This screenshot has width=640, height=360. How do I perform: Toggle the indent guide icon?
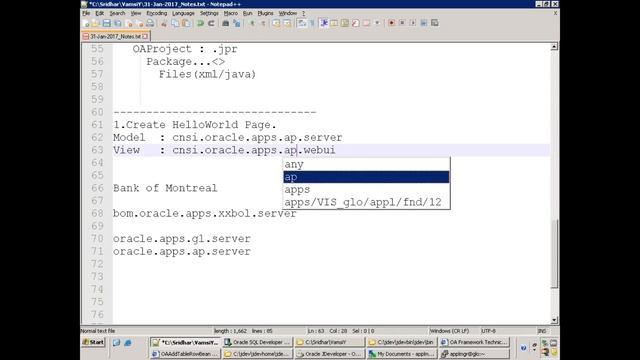point(323,23)
